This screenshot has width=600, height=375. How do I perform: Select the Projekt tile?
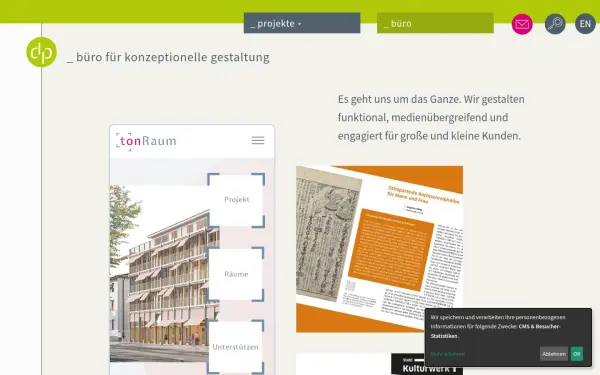[x=236, y=200]
